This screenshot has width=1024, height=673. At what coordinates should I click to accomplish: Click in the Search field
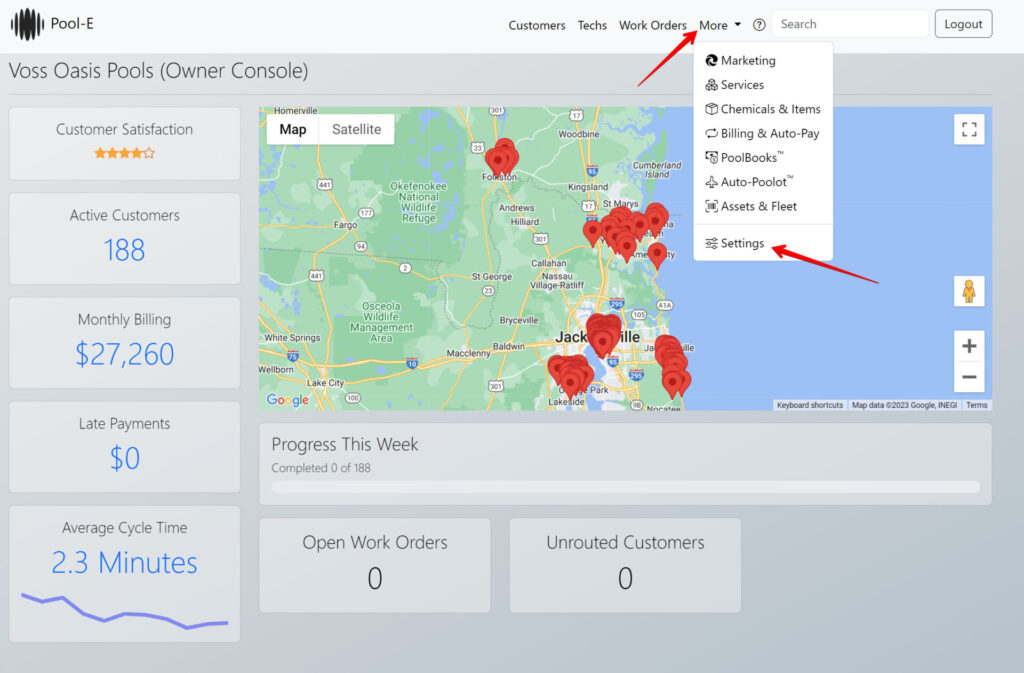click(x=850, y=24)
